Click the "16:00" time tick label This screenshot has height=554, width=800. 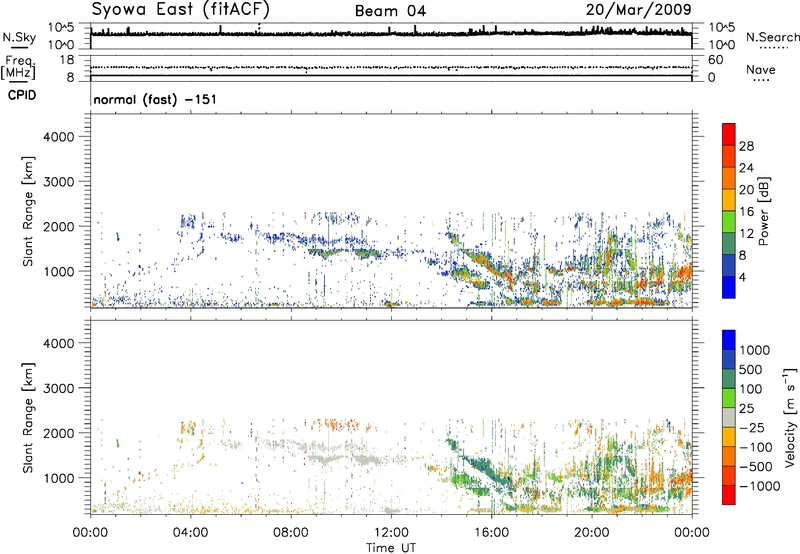(x=491, y=533)
